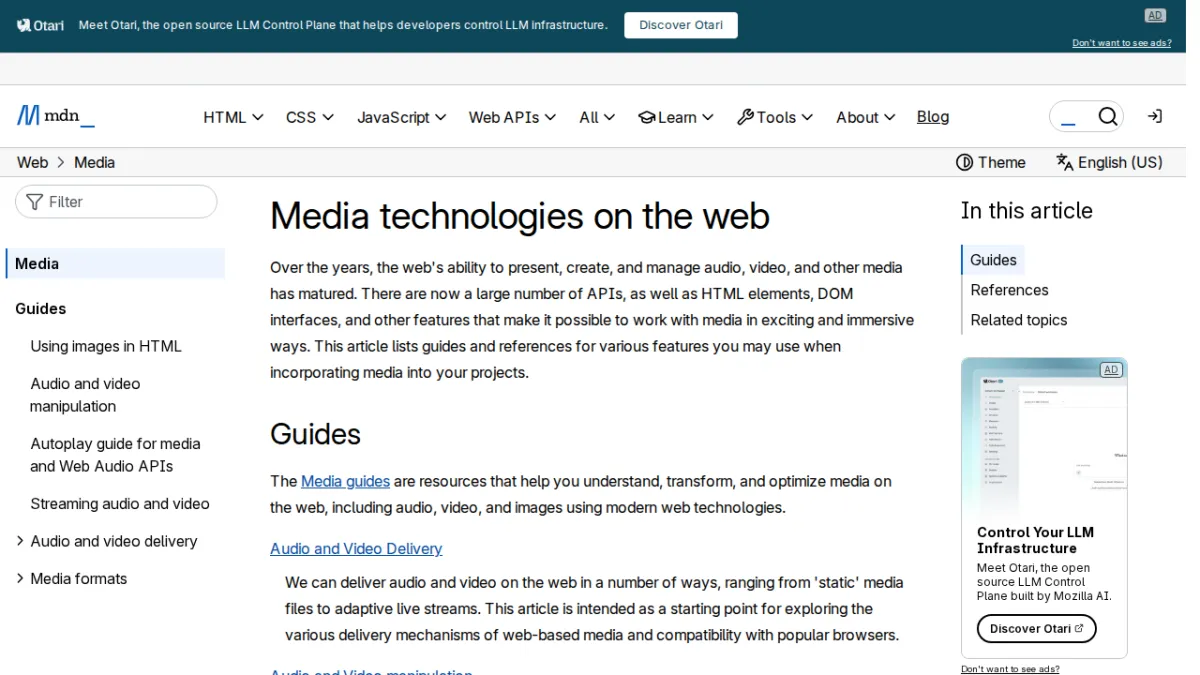Open the All dropdown menu
Screen dimensions: 1200x675
(597, 117)
